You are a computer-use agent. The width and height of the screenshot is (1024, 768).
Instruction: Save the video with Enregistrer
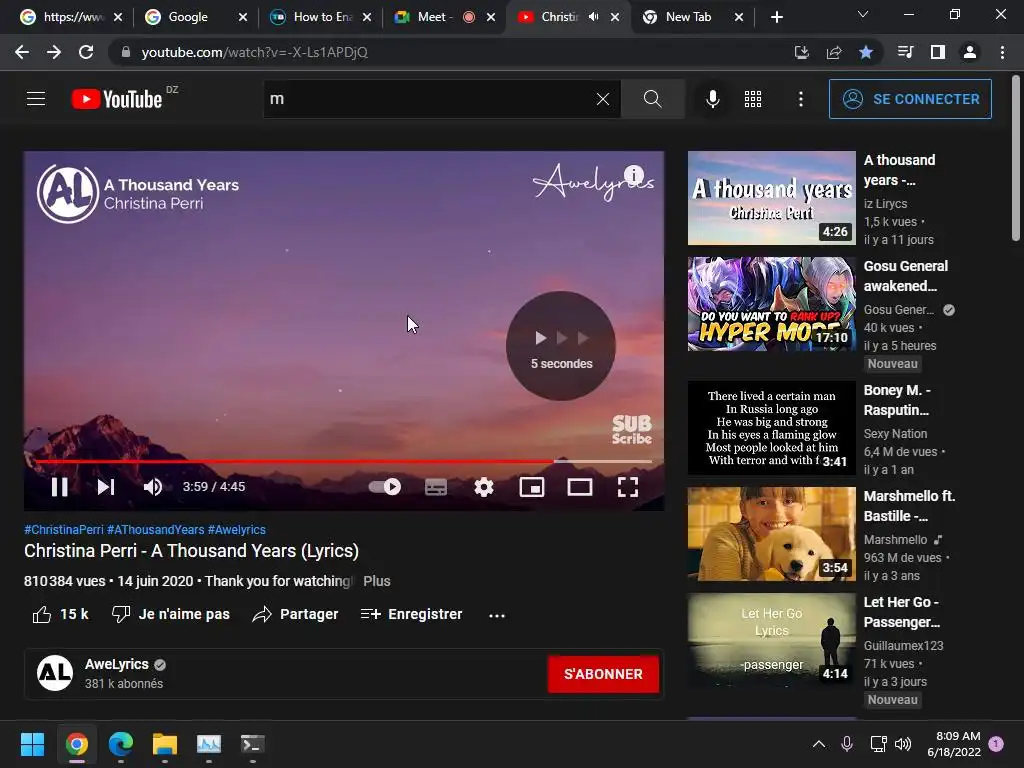(411, 615)
